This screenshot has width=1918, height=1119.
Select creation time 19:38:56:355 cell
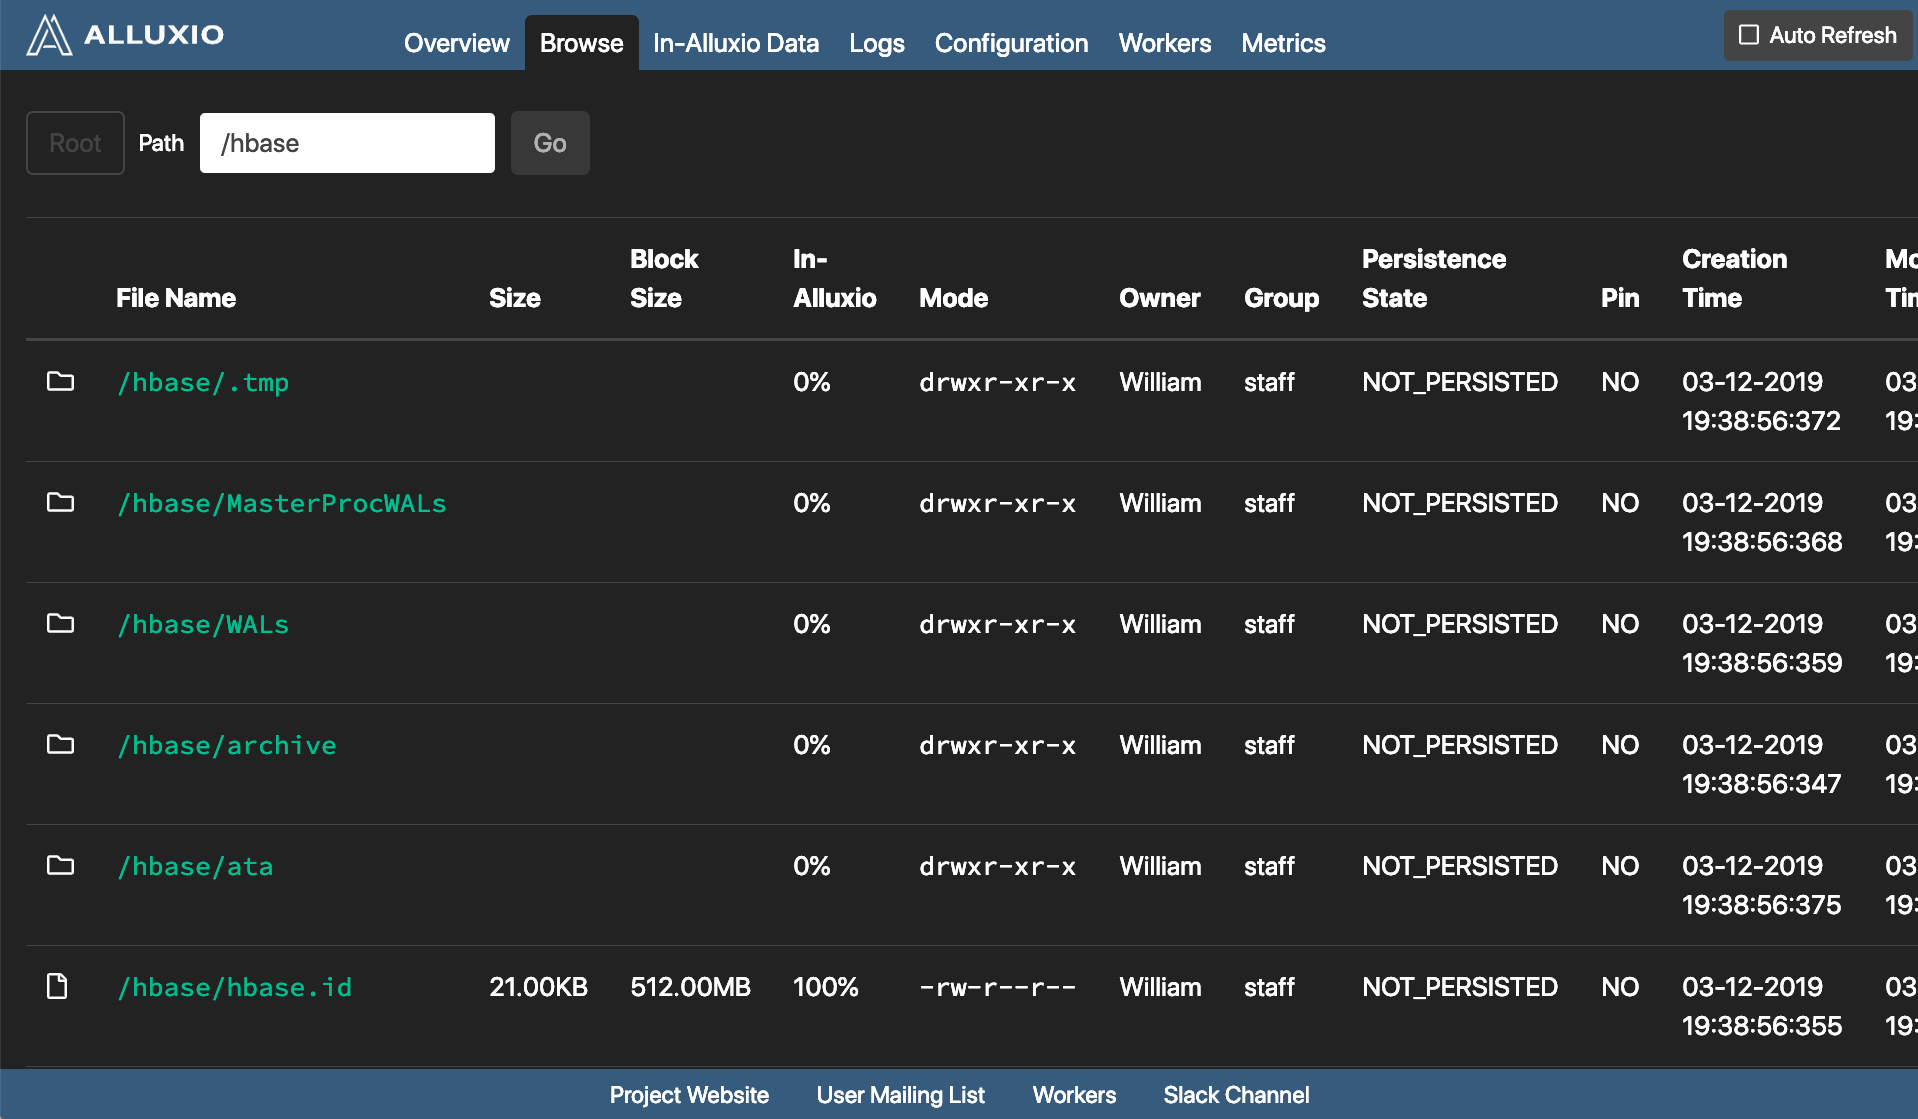click(1762, 1006)
